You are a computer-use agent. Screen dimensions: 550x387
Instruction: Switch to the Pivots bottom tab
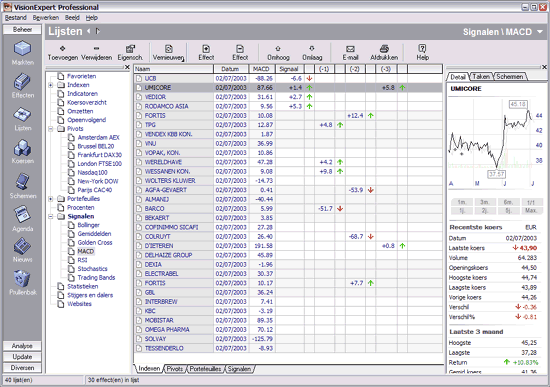[175, 369]
